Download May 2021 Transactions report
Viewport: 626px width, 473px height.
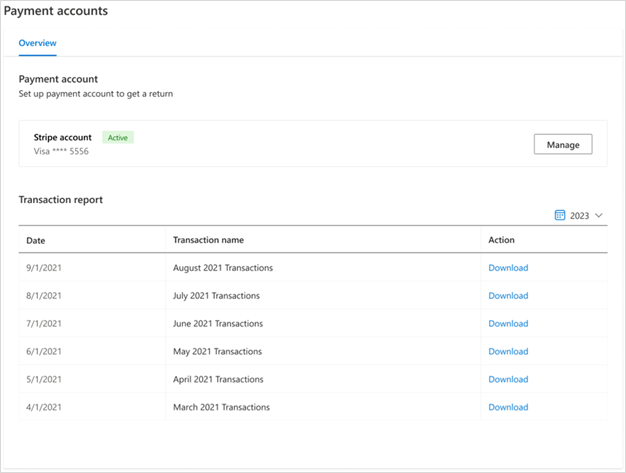(x=508, y=352)
